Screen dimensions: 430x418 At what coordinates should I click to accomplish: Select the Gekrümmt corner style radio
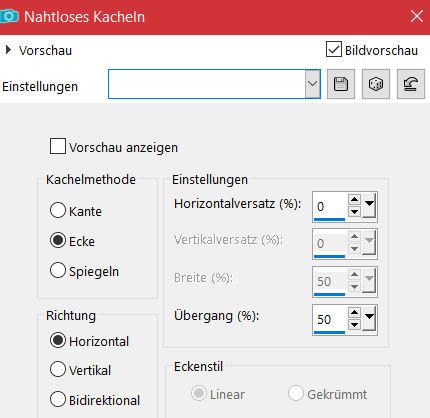[296, 393]
